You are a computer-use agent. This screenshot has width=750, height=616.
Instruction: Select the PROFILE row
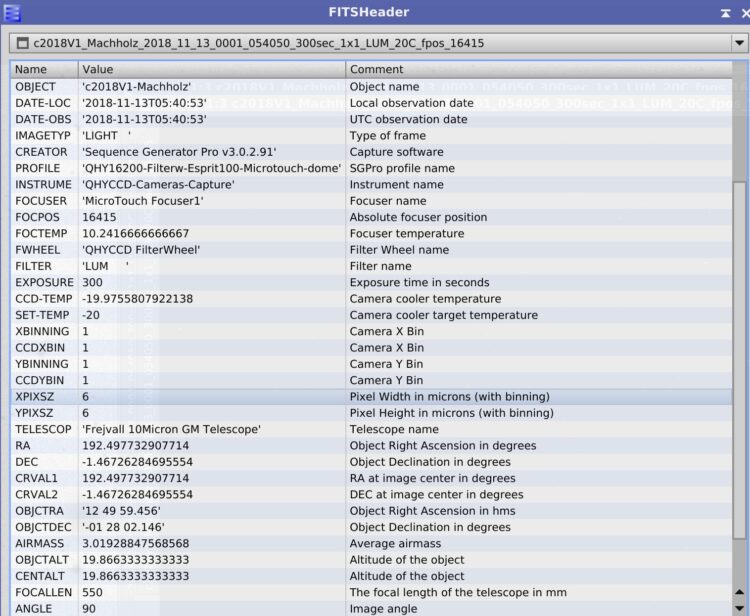point(371,168)
